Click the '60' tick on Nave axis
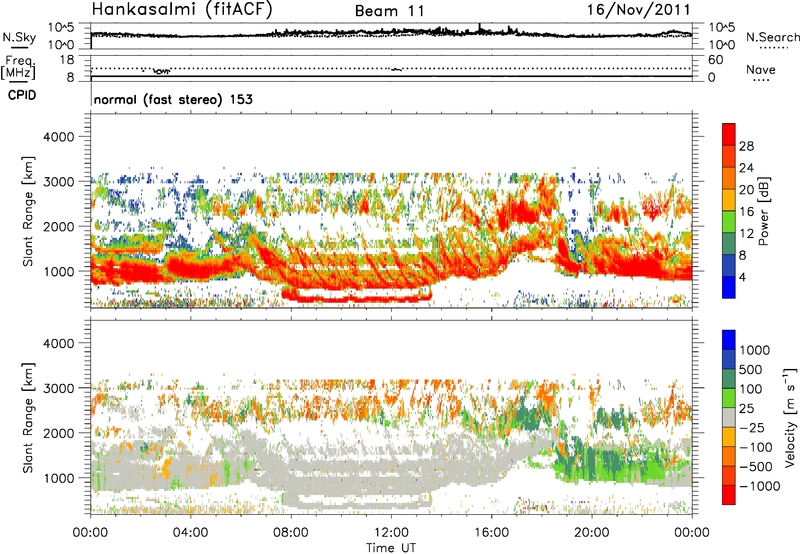This screenshot has height=554, width=800. coord(715,60)
